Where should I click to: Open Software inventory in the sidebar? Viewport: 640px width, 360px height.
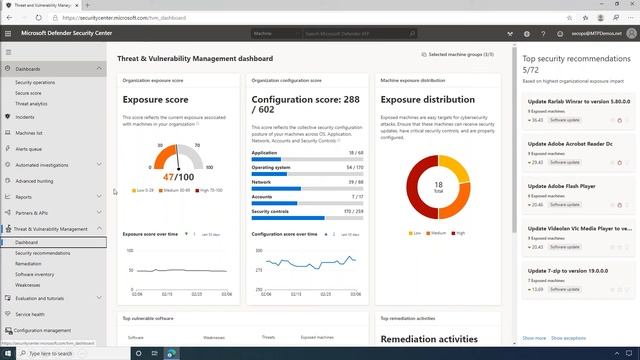pyautogui.click(x=35, y=274)
